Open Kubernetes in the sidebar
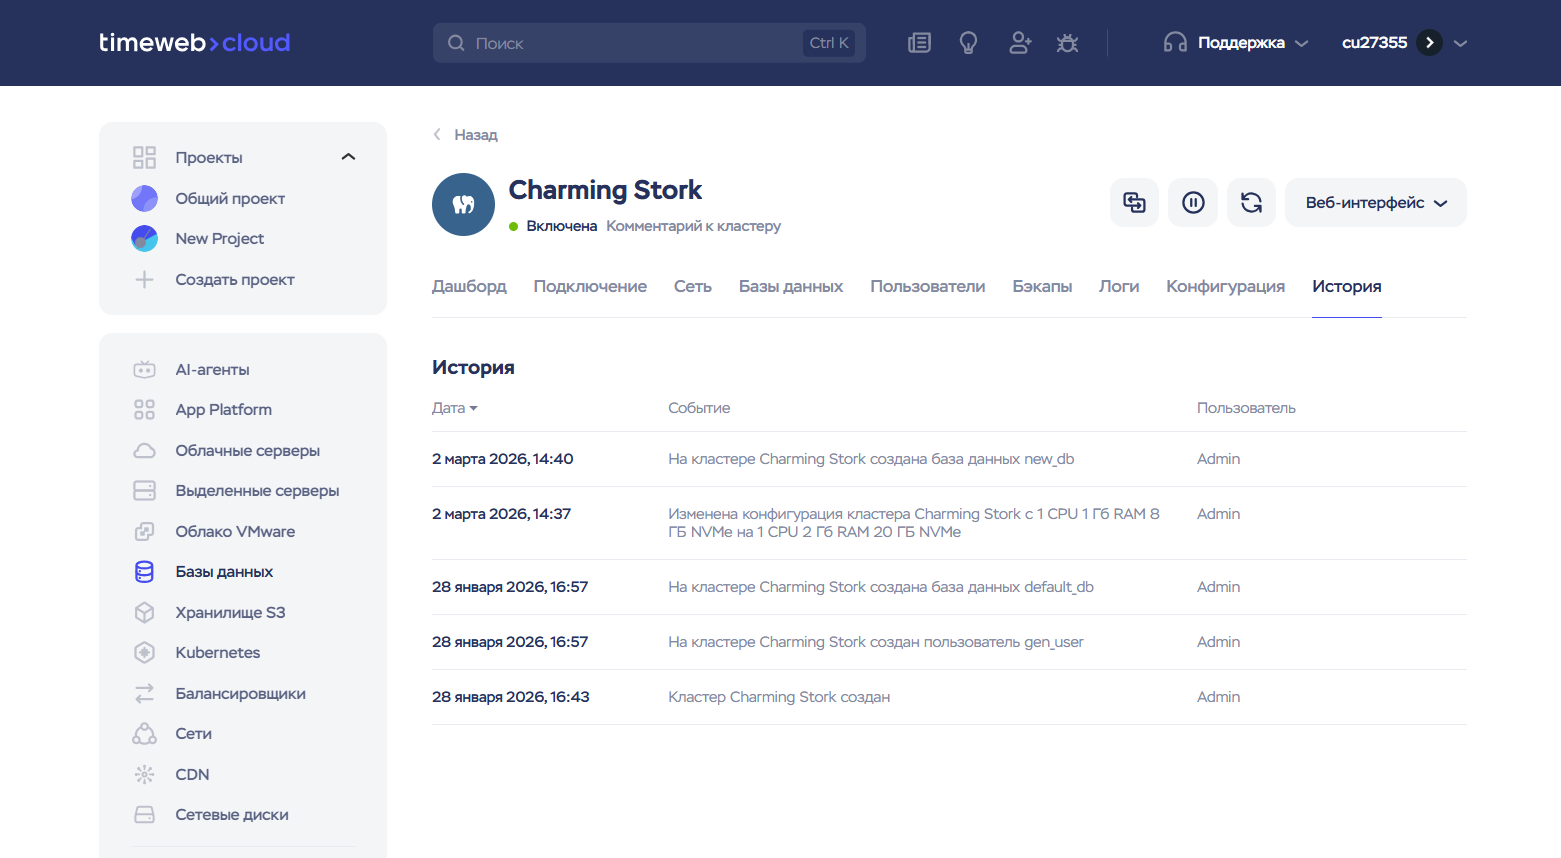This screenshot has height=858, width=1561. click(x=217, y=653)
